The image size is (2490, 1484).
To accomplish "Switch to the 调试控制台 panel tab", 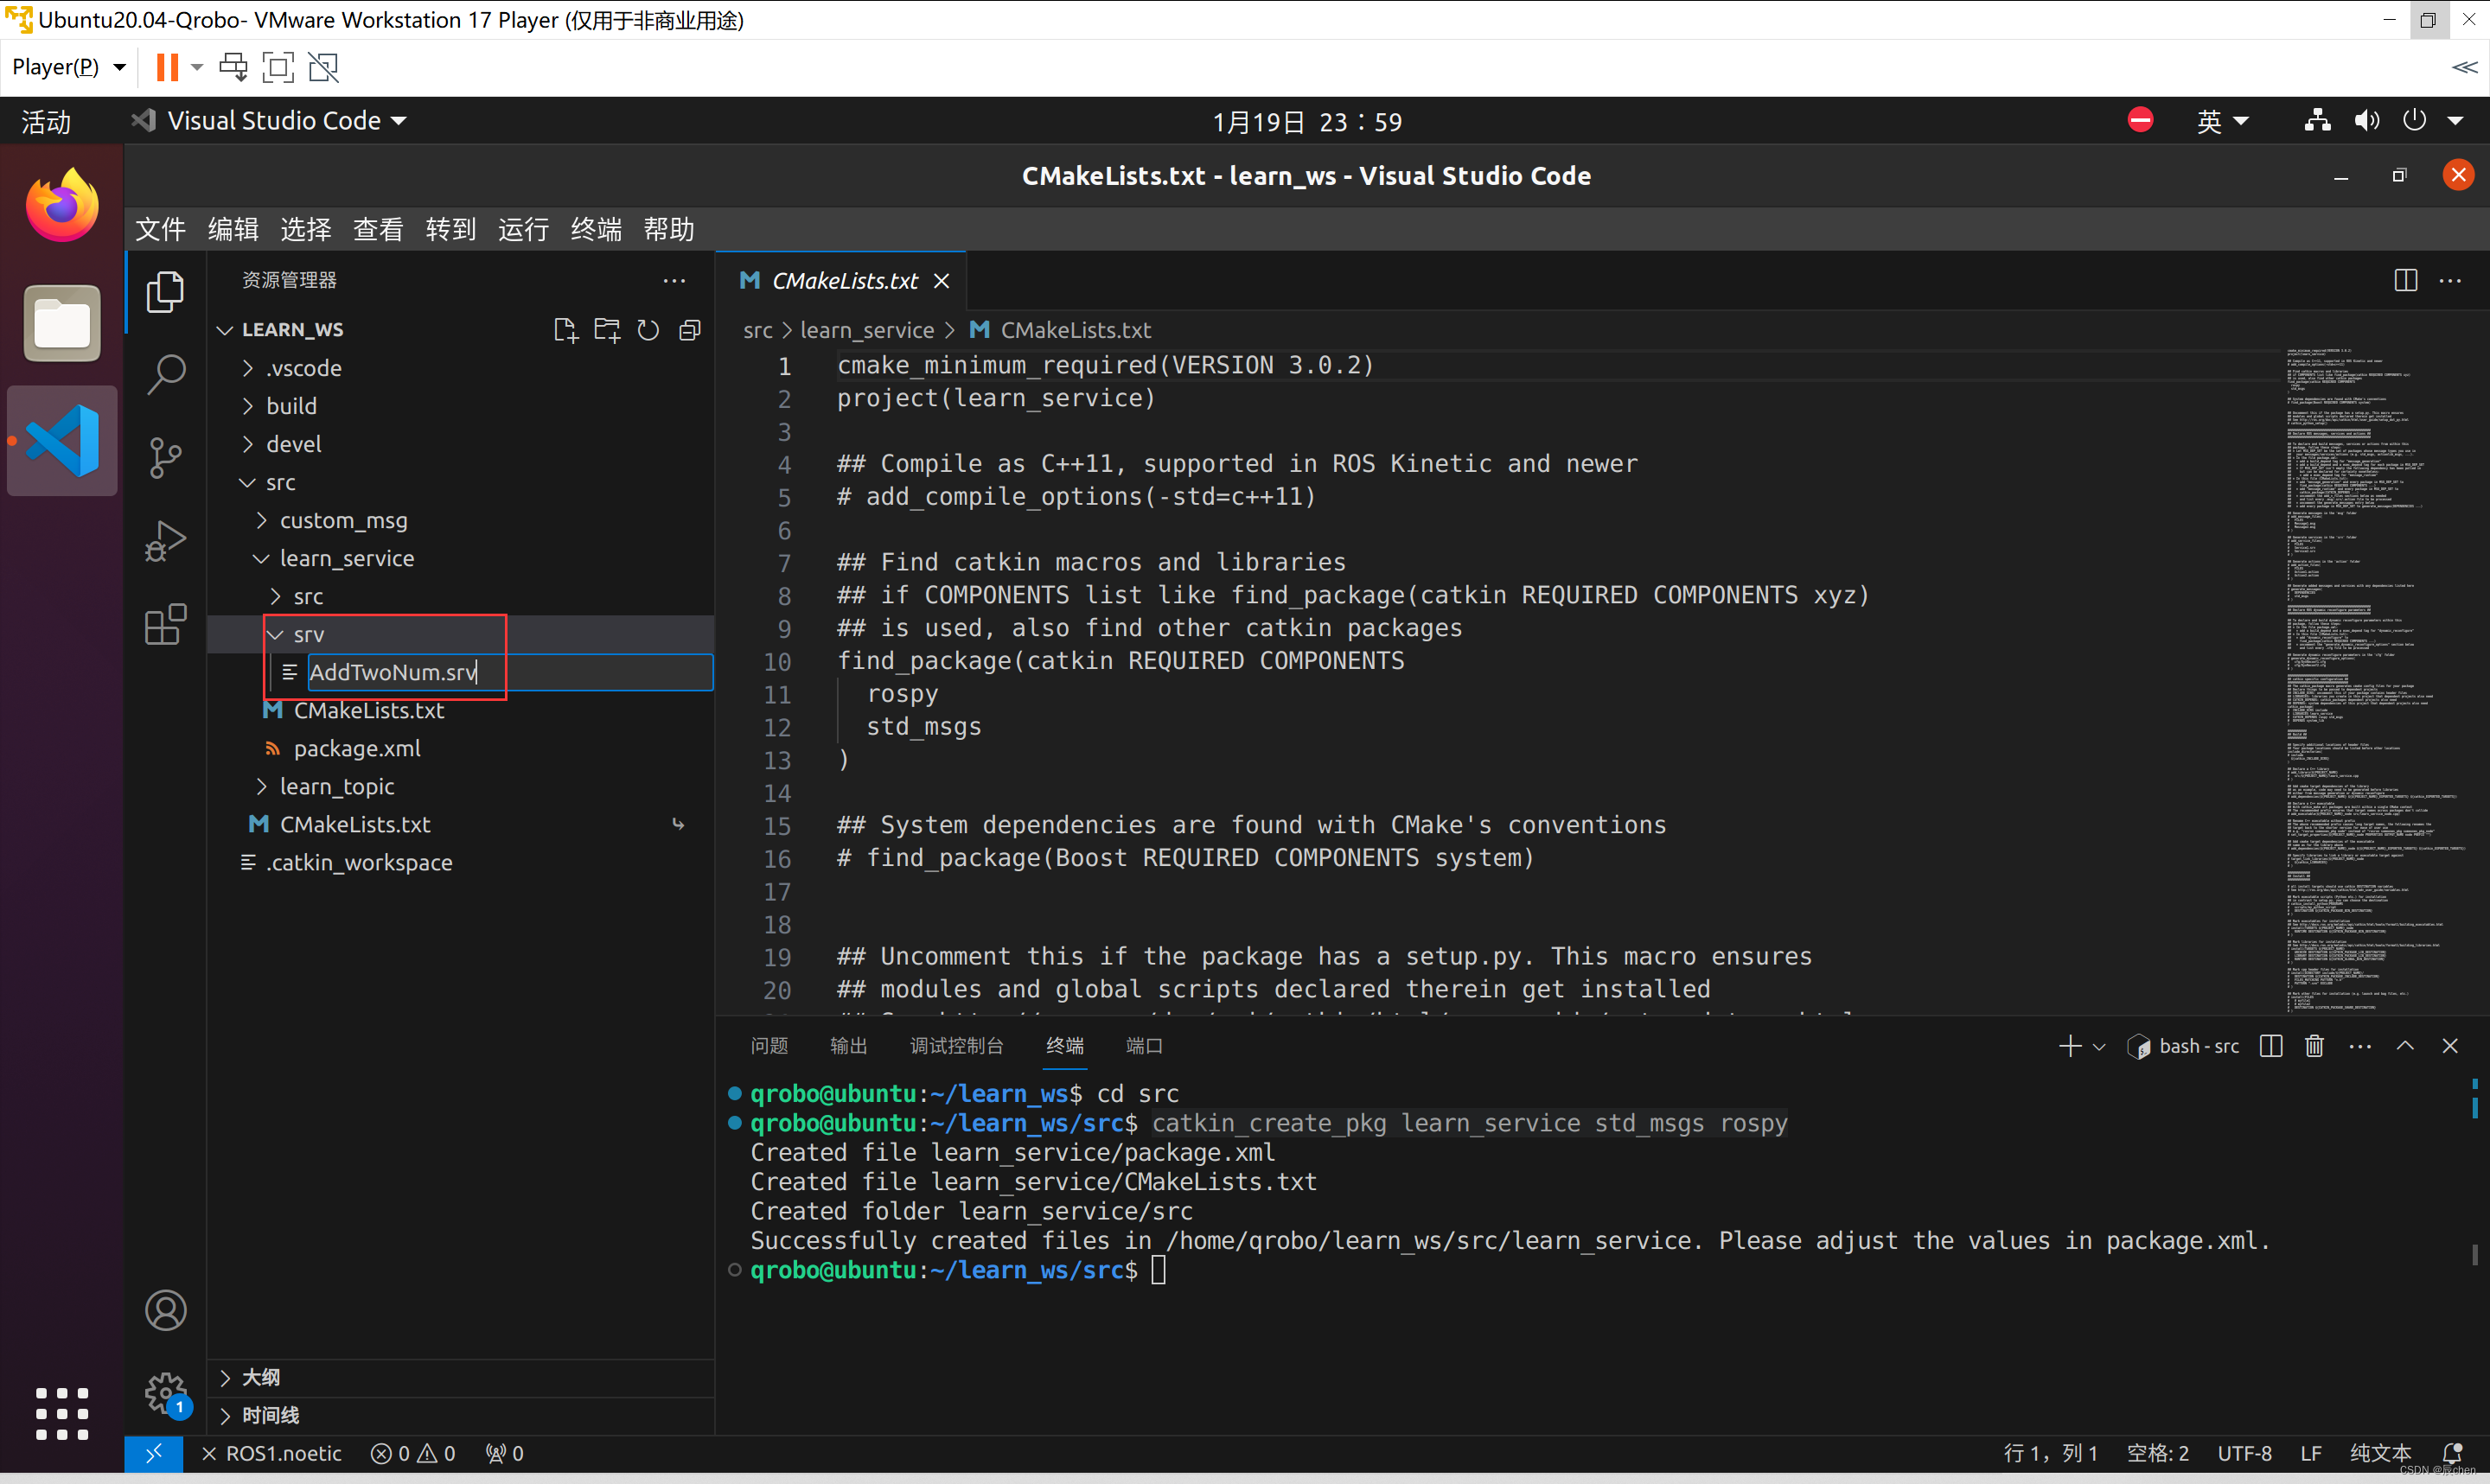I will coord(956,1046).
